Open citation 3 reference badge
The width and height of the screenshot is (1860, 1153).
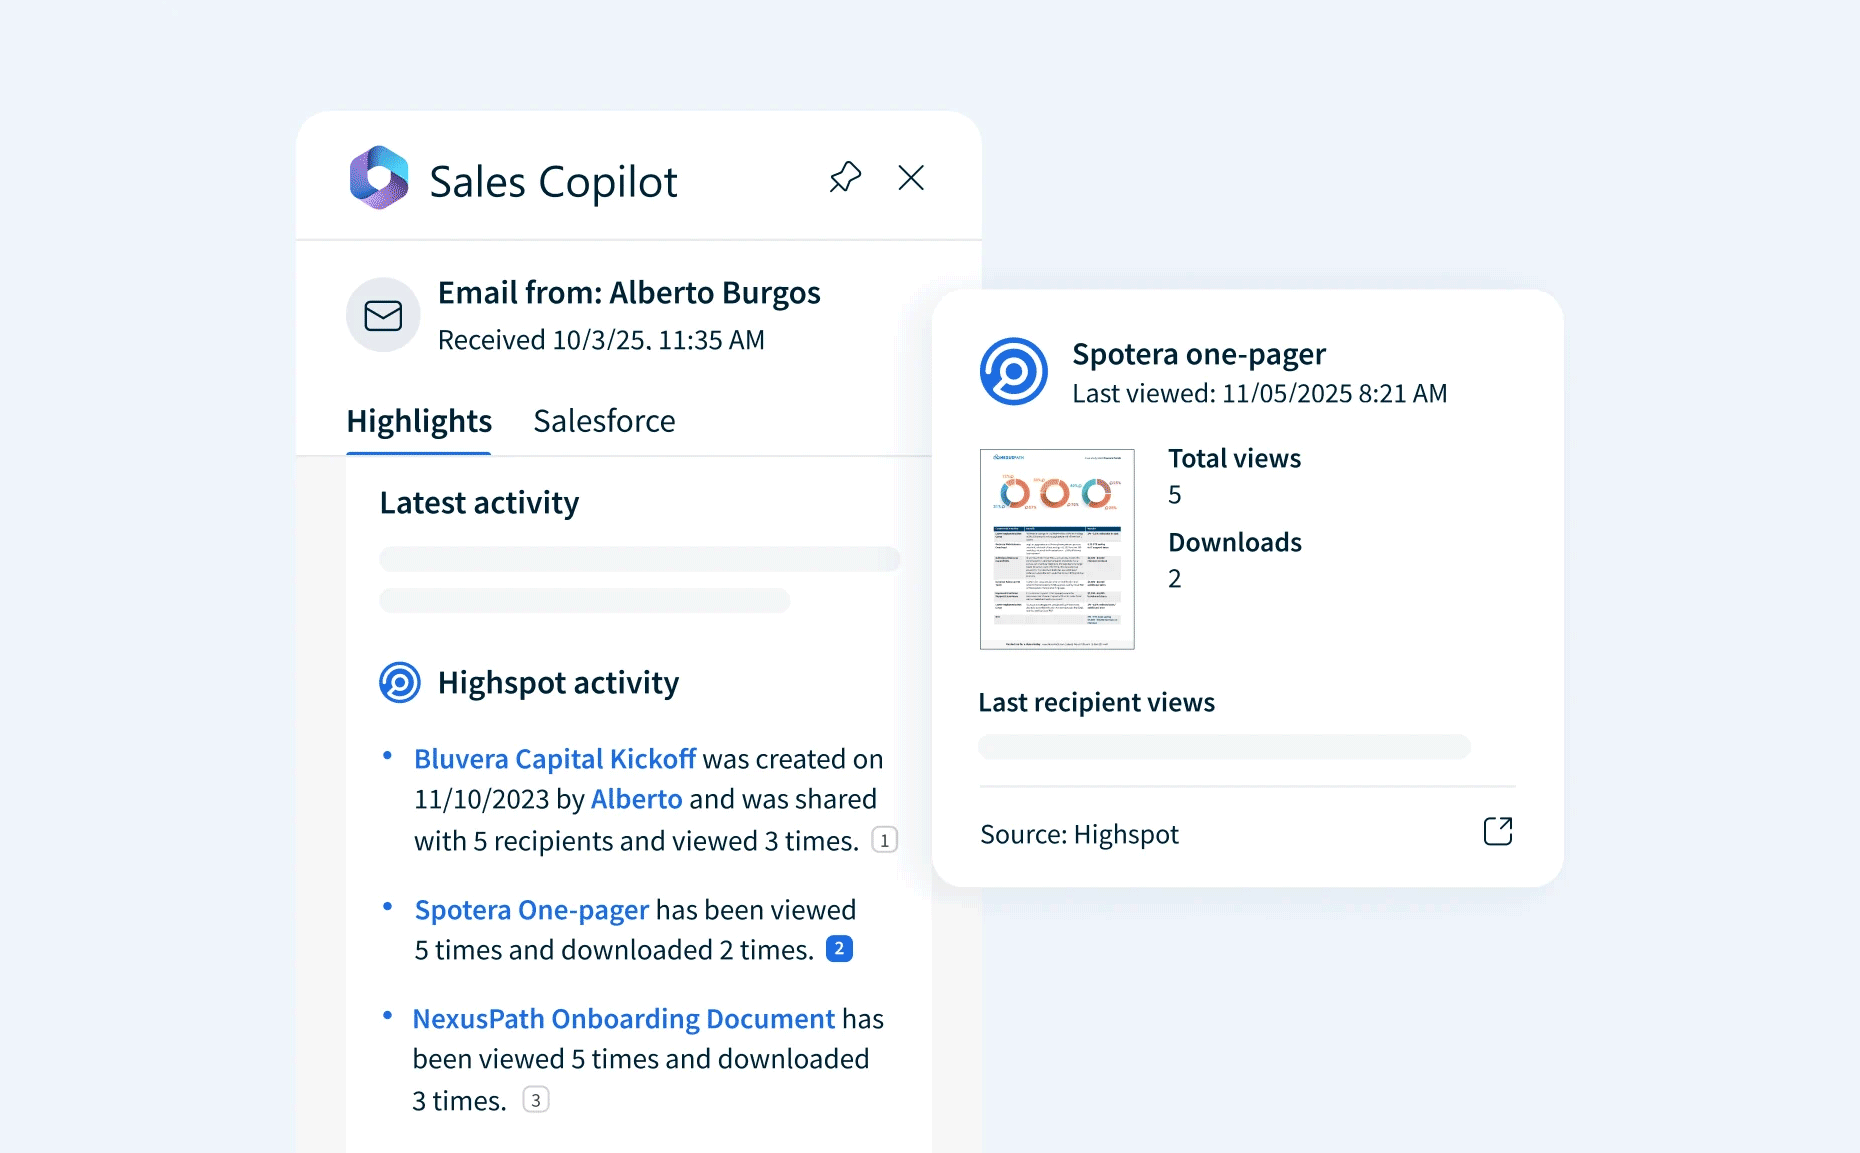point(536,1100)
